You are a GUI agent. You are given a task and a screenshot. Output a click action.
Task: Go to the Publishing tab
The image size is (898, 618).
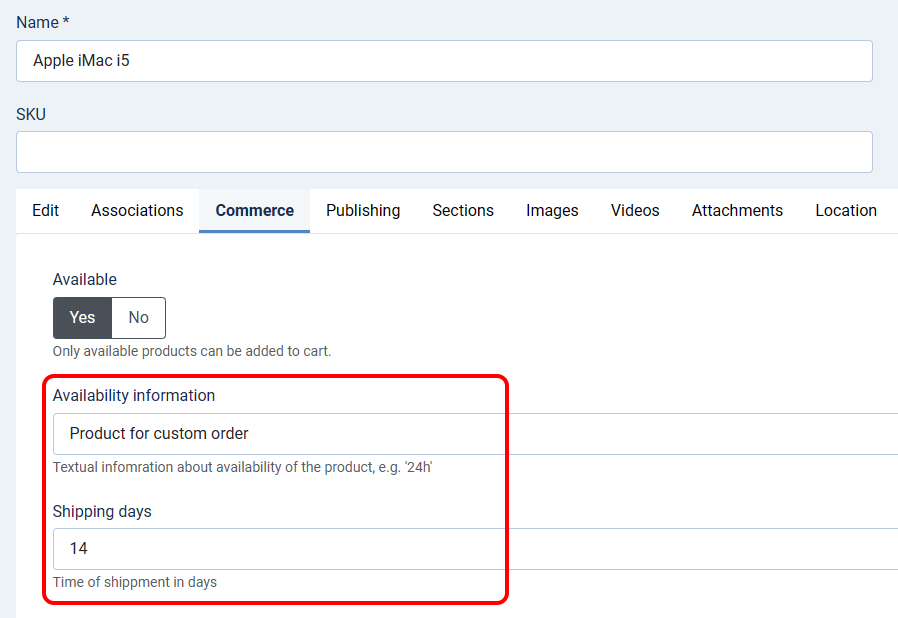click(363, 211)
